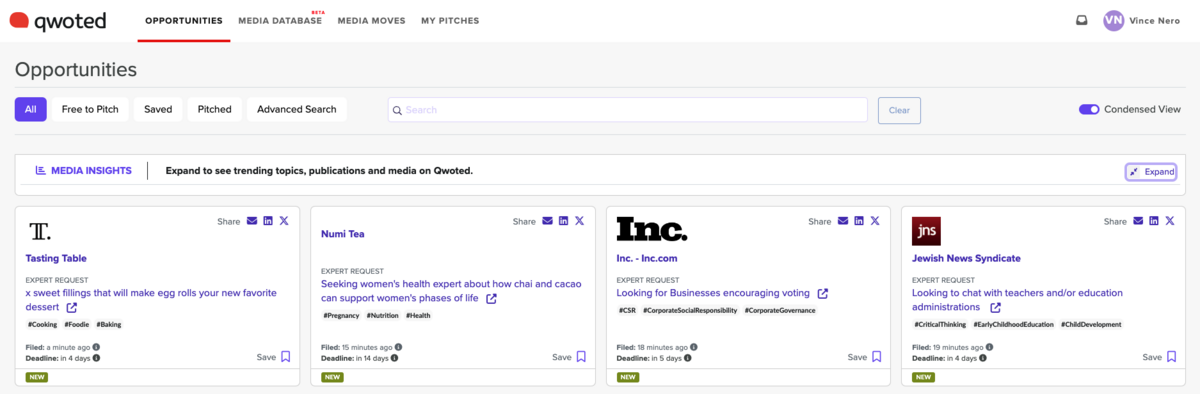Click the #CSR tag
Screen dimensions: 1200x394
tap(627, 310)
